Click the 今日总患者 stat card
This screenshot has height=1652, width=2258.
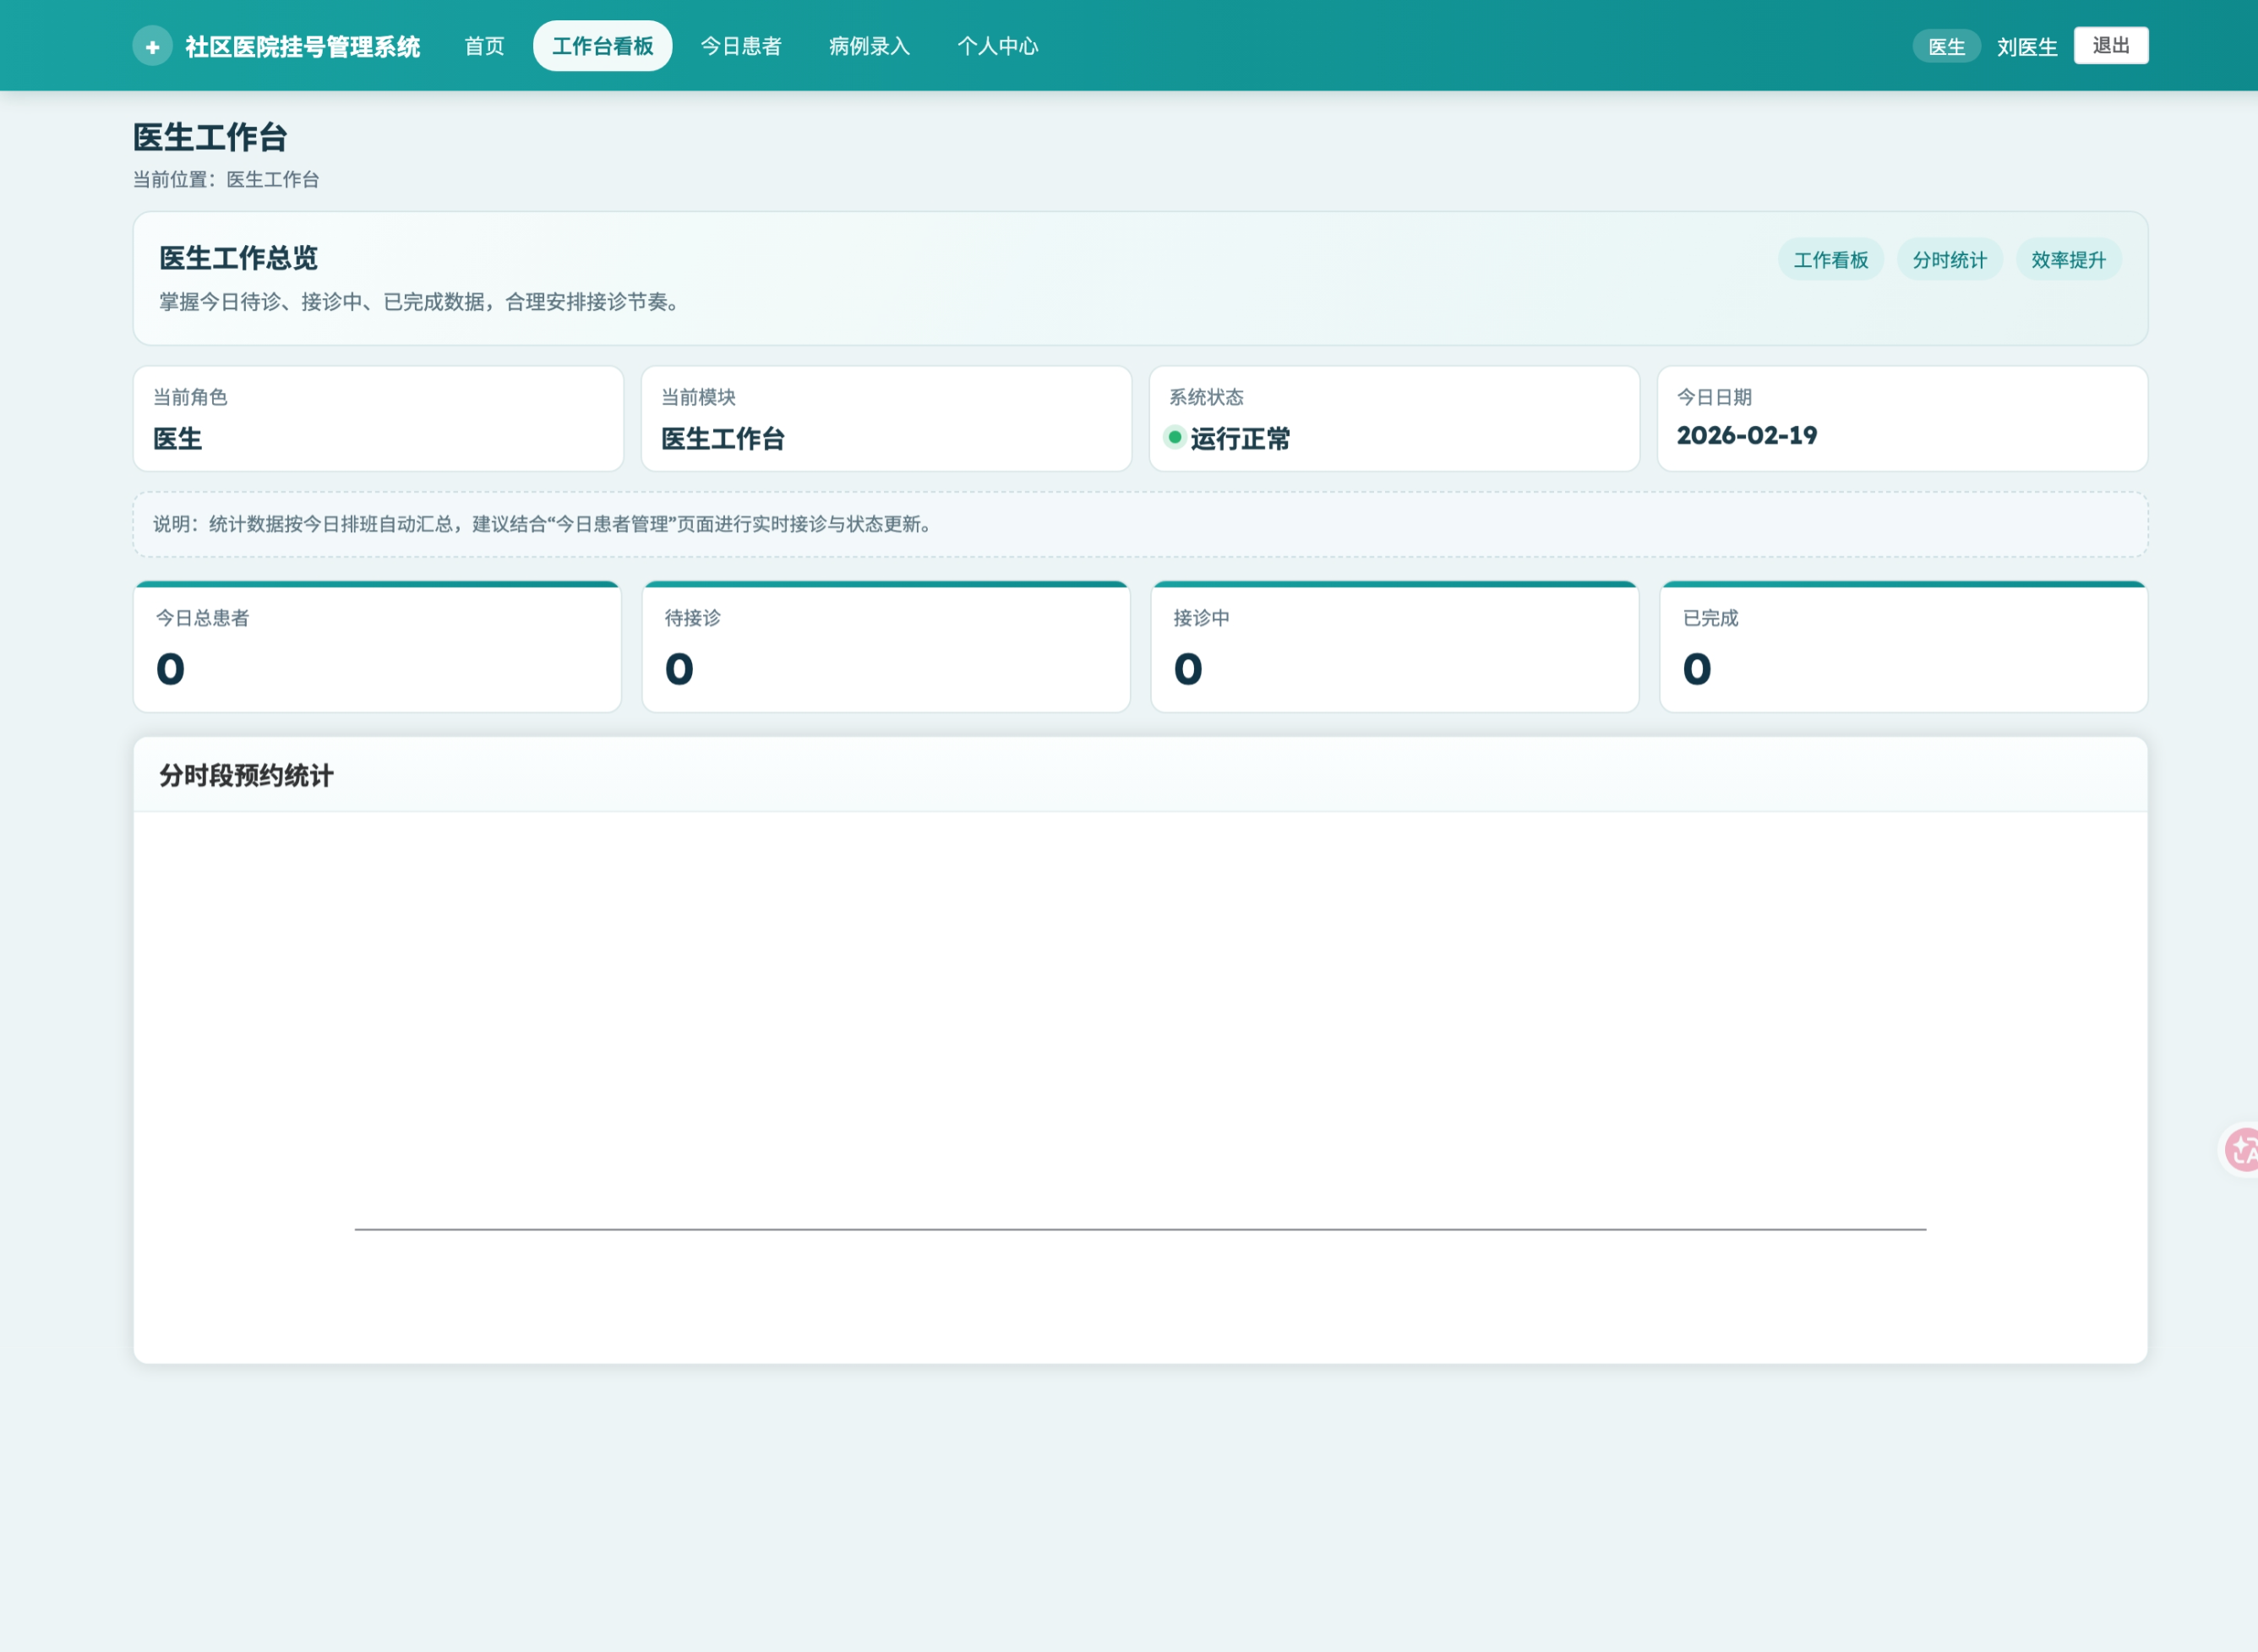click(377, 647)
